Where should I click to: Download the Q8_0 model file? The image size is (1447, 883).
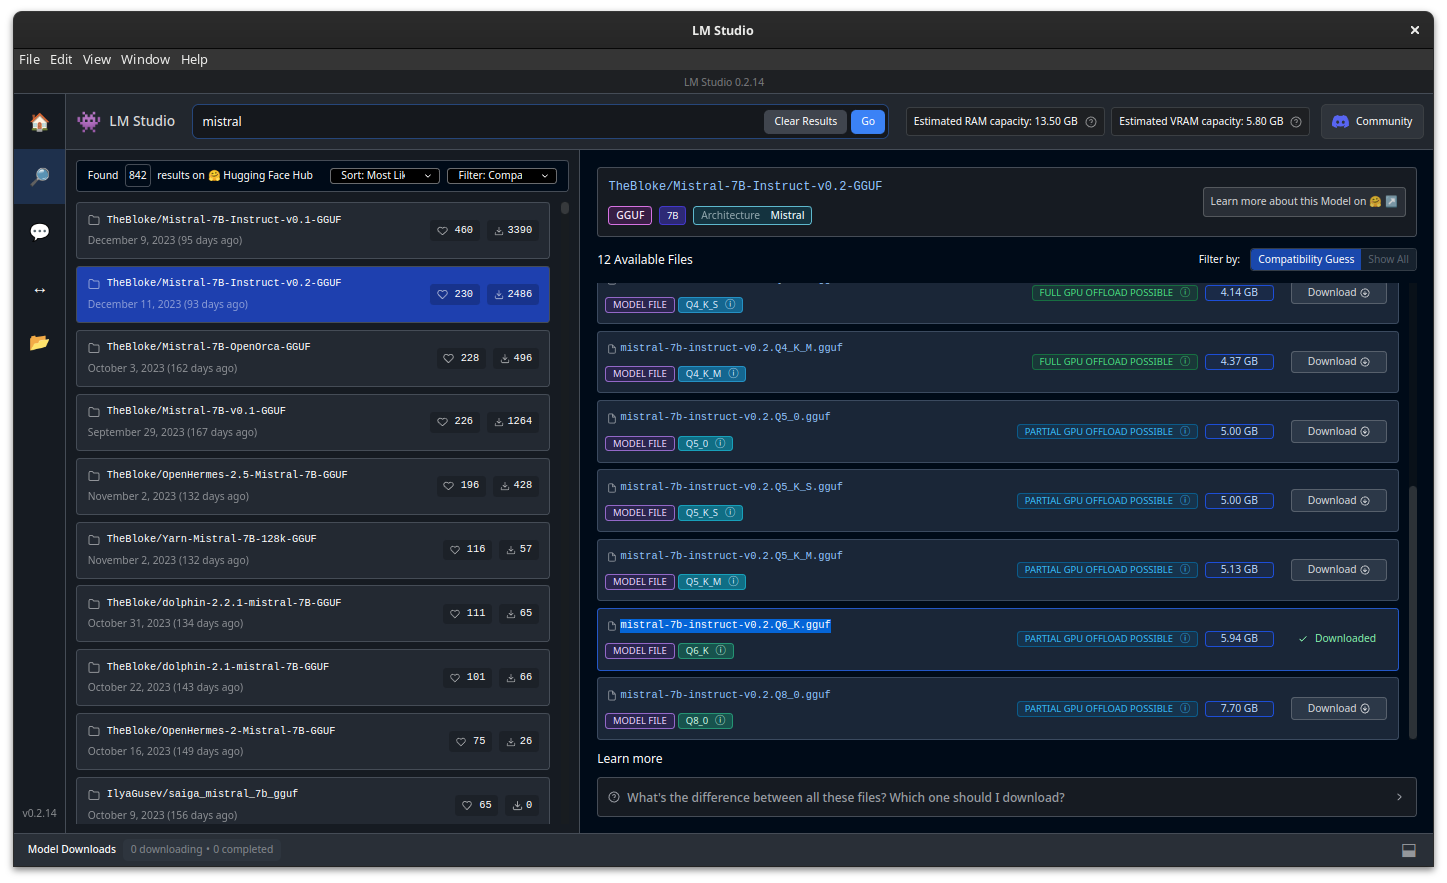pos(1337,709)
